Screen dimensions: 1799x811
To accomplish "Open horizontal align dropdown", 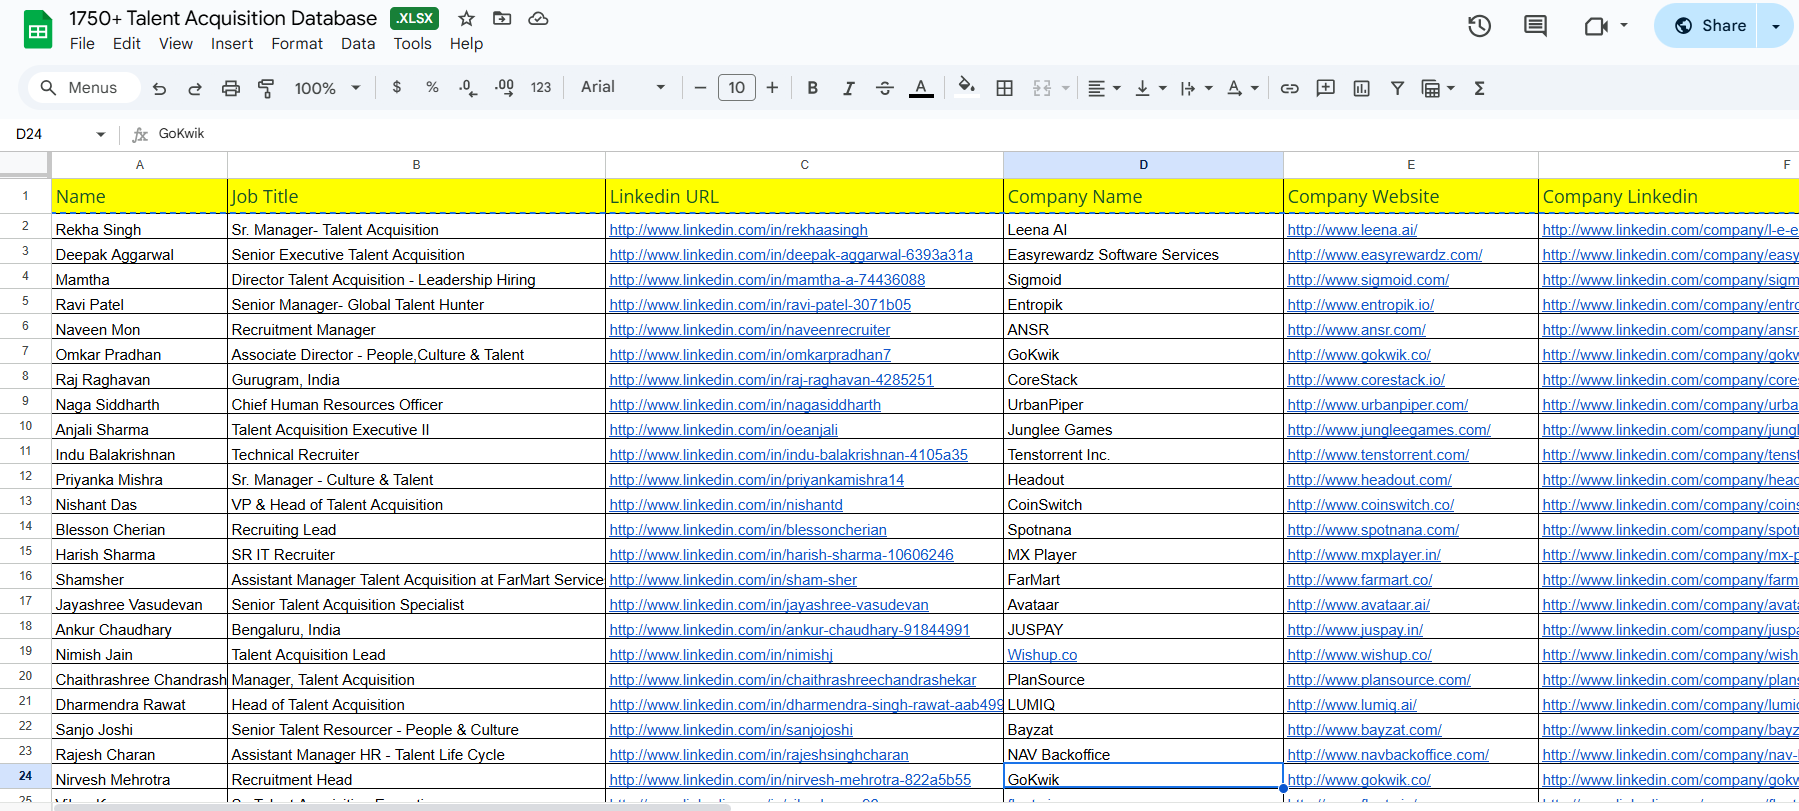I will click(x=1104, y=88).
